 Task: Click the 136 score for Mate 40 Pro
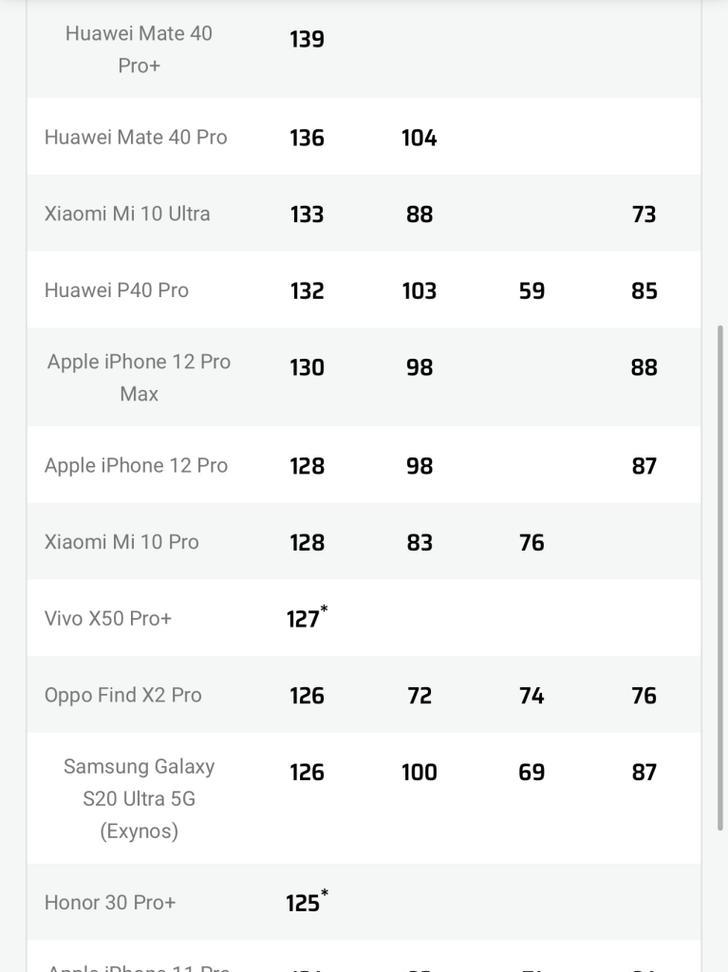click(307, 138)
